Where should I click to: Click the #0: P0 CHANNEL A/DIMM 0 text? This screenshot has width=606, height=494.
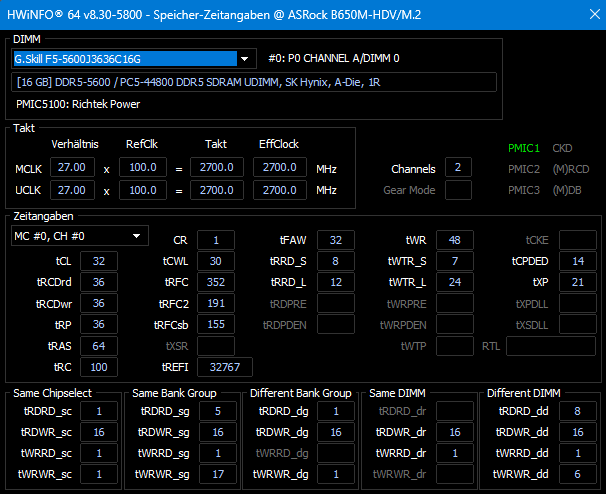[x=334, y=58]
